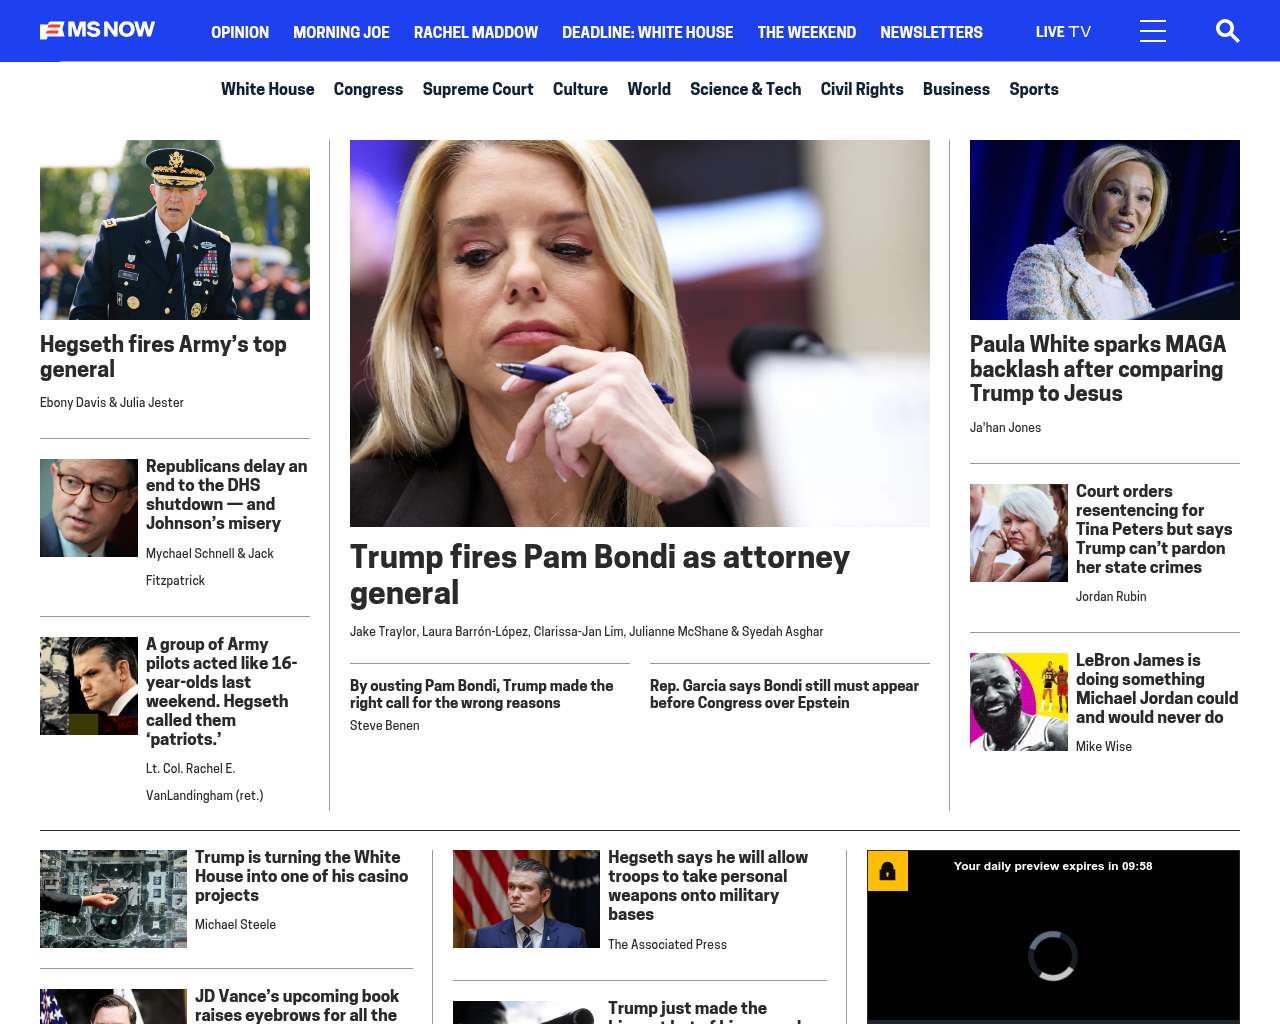Screen dimensions: 1280x1024
Task: Click LeBron James story thumbnail
Action: (1019, 702)
